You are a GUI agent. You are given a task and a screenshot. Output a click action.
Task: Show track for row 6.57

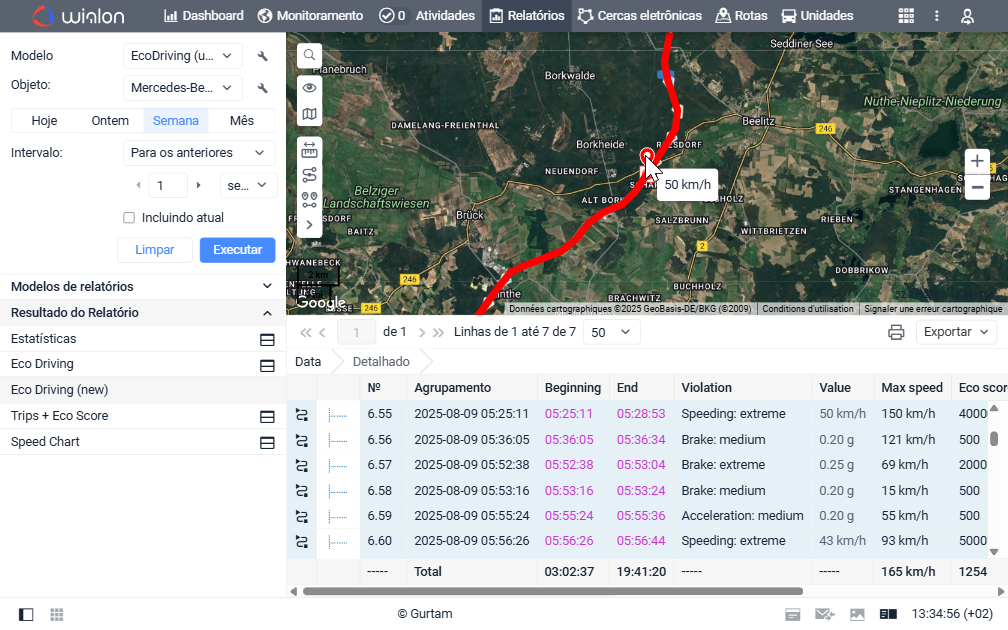(x=302, y=465)
